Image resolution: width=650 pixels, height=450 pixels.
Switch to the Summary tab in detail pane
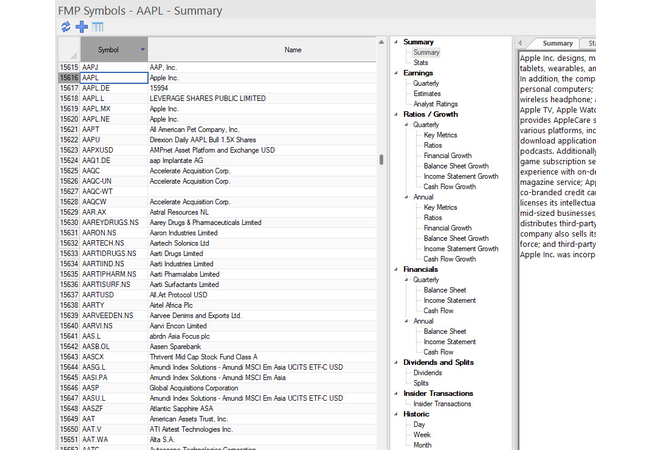tap(558, 43)
